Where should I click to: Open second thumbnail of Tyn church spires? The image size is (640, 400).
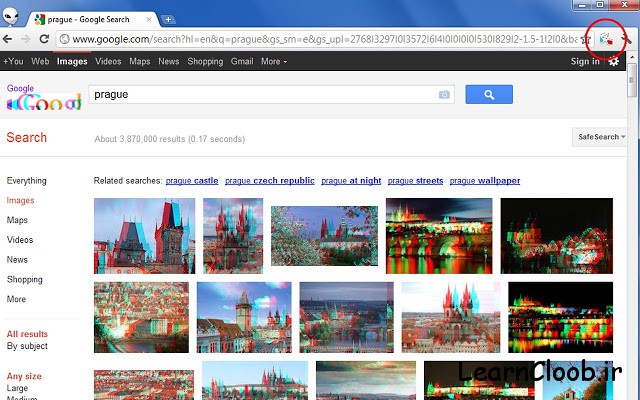233,236
